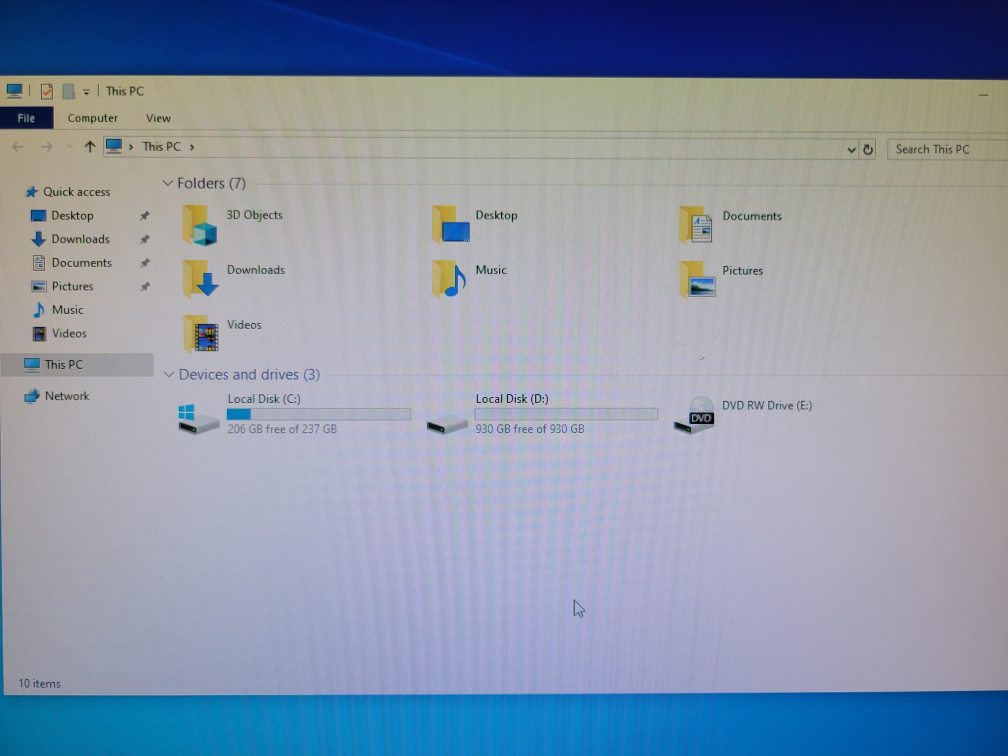Click the Back navigation arrow
This screenshot has width=1008, height=756.
pyautogui.click(x=18, y=147)
